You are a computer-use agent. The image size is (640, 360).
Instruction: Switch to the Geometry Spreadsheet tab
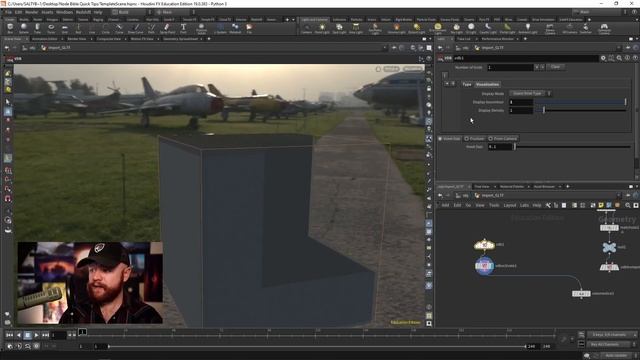coord(180,39)
